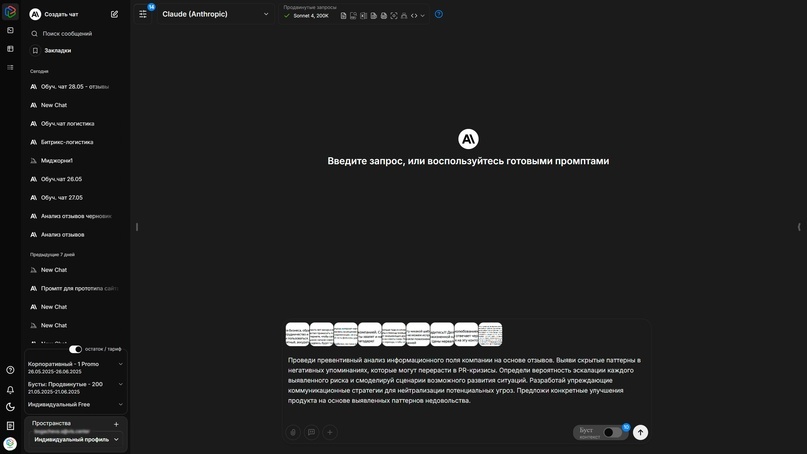Open the document icon below the moon
Image resolution: width=807 pixels, height=454 pixels.
coord(10,426)
